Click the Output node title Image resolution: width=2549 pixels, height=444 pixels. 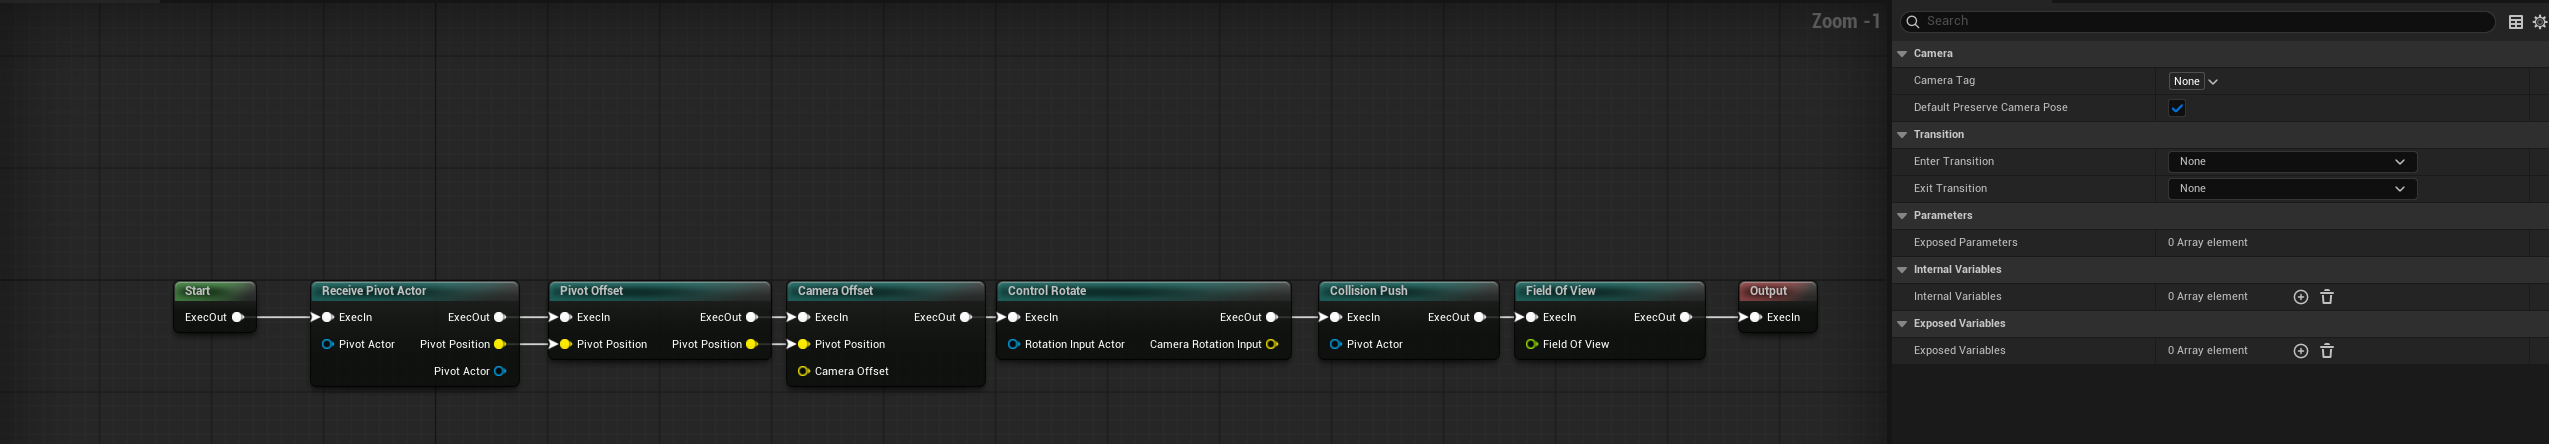coord(1768,291)
